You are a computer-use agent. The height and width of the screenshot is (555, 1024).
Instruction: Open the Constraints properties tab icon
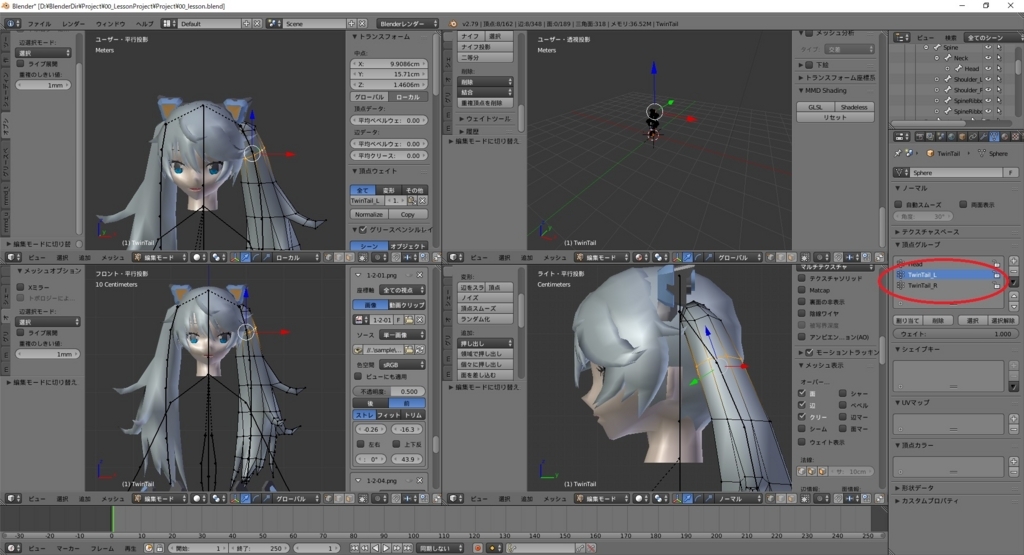click(x=972, y=137)
